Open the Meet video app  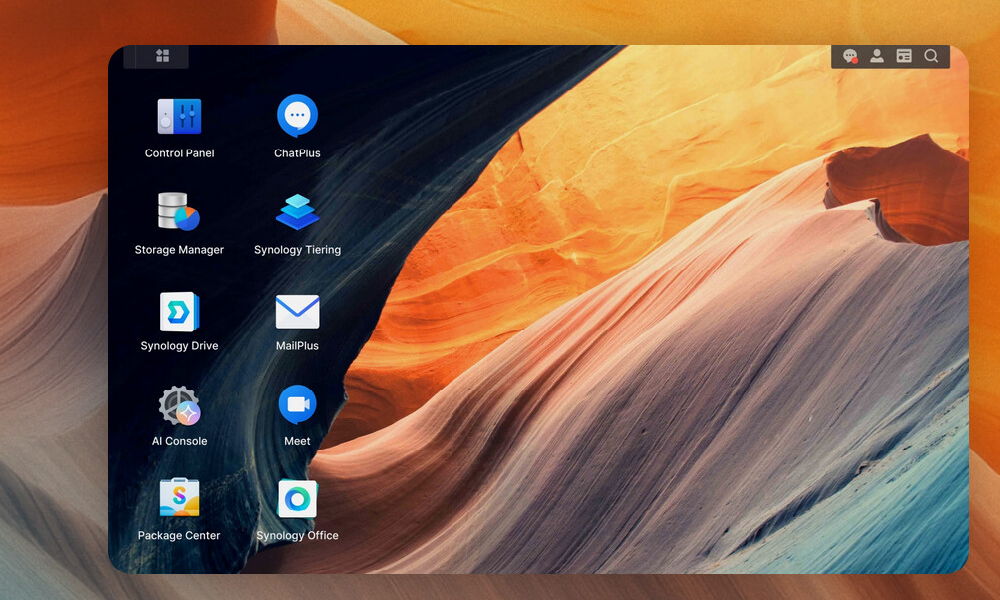click(x=297, y=405)
